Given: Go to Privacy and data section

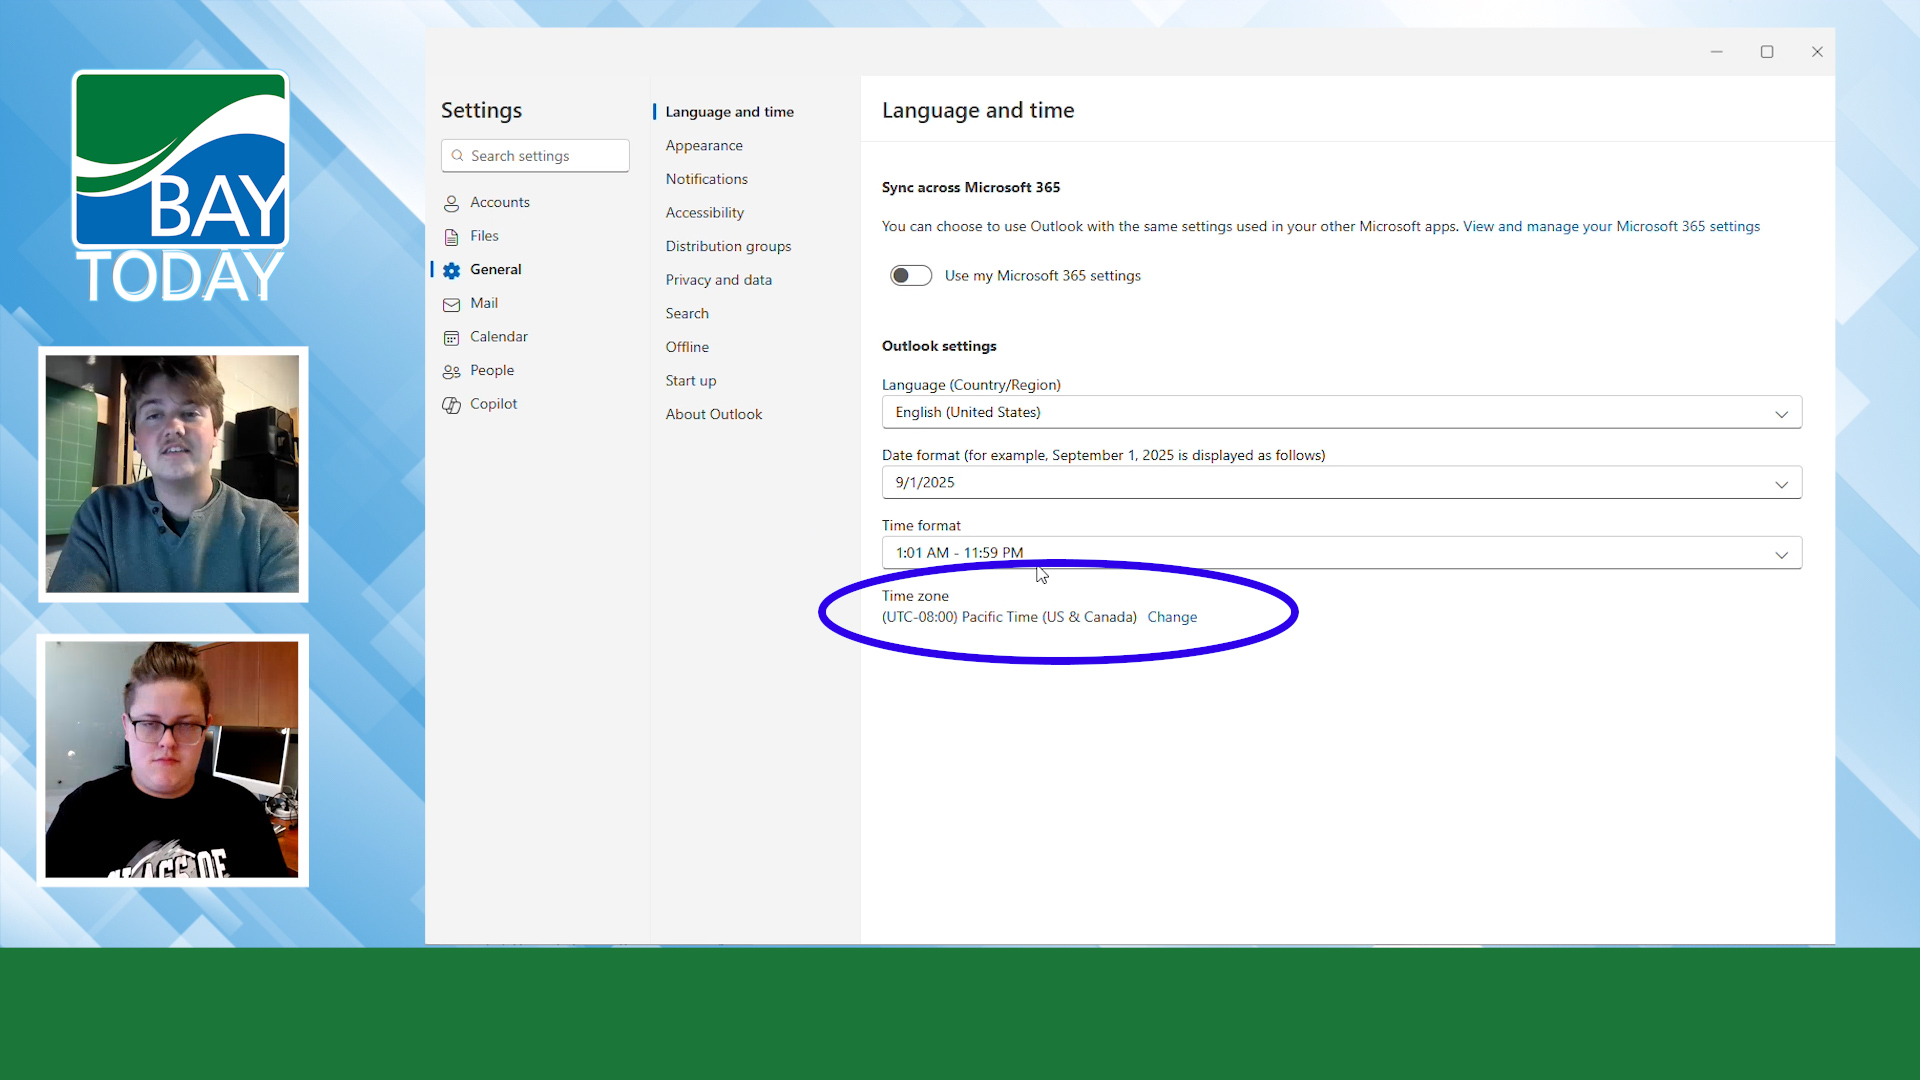Looking at the screenshot, I should [x=718, y=280].
